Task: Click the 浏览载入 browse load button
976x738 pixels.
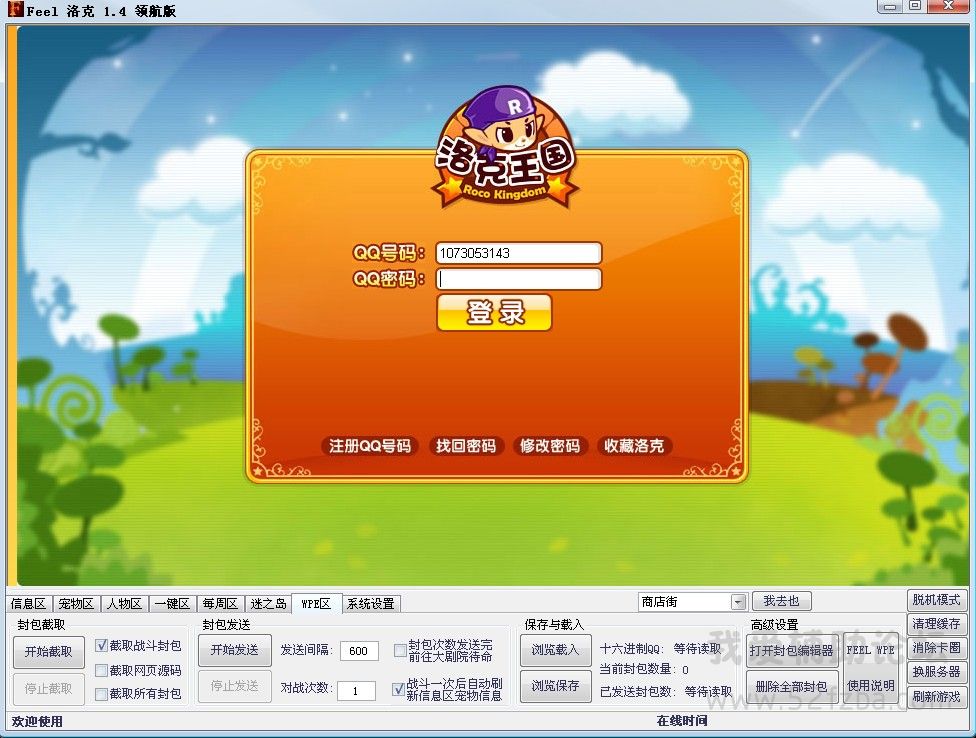Action: pos(555,650)
